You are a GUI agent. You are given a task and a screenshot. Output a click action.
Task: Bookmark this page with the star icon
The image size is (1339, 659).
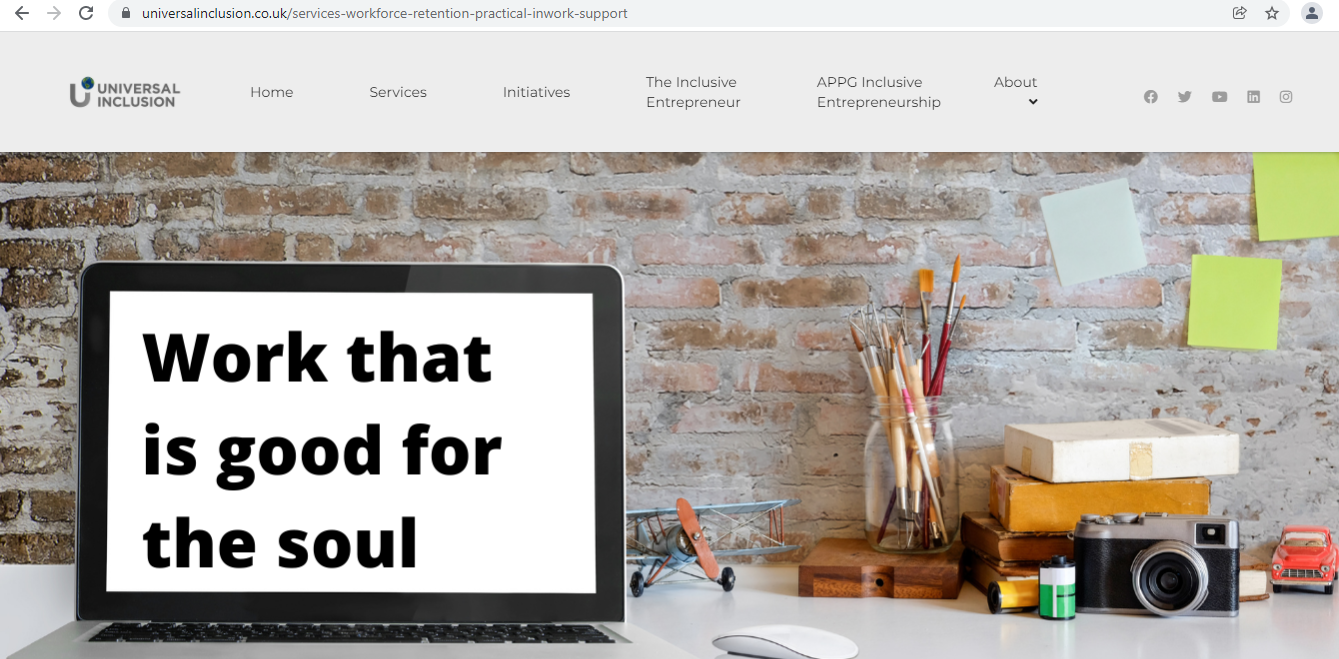click(1272, 13)
